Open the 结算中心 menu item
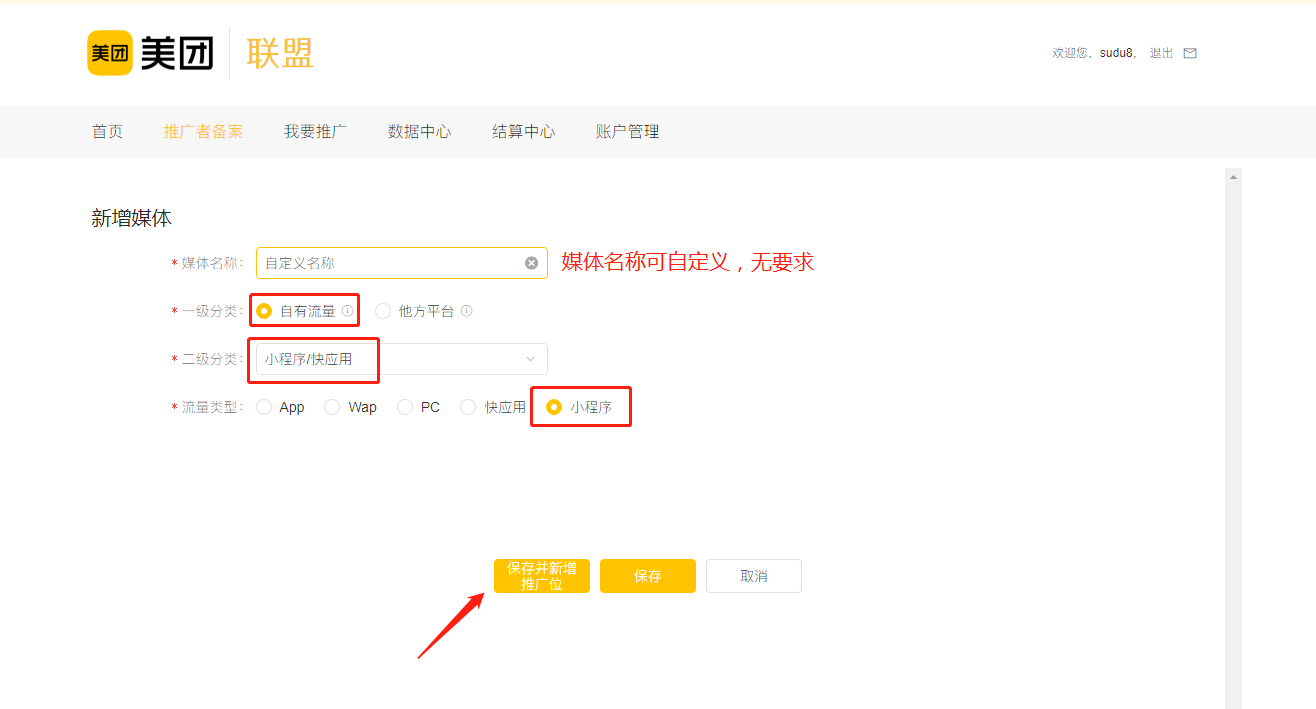 click(x=523, y=132)
